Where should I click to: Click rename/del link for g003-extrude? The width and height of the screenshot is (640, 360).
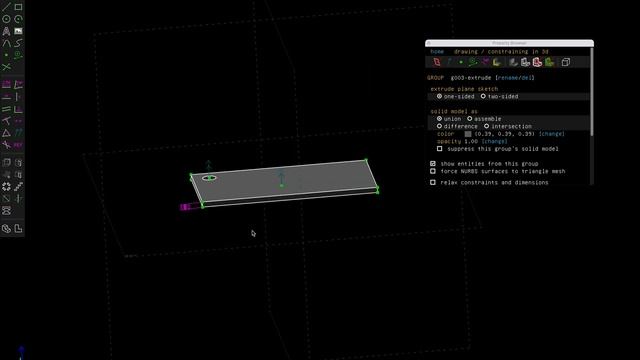click(x=515, y=78)
